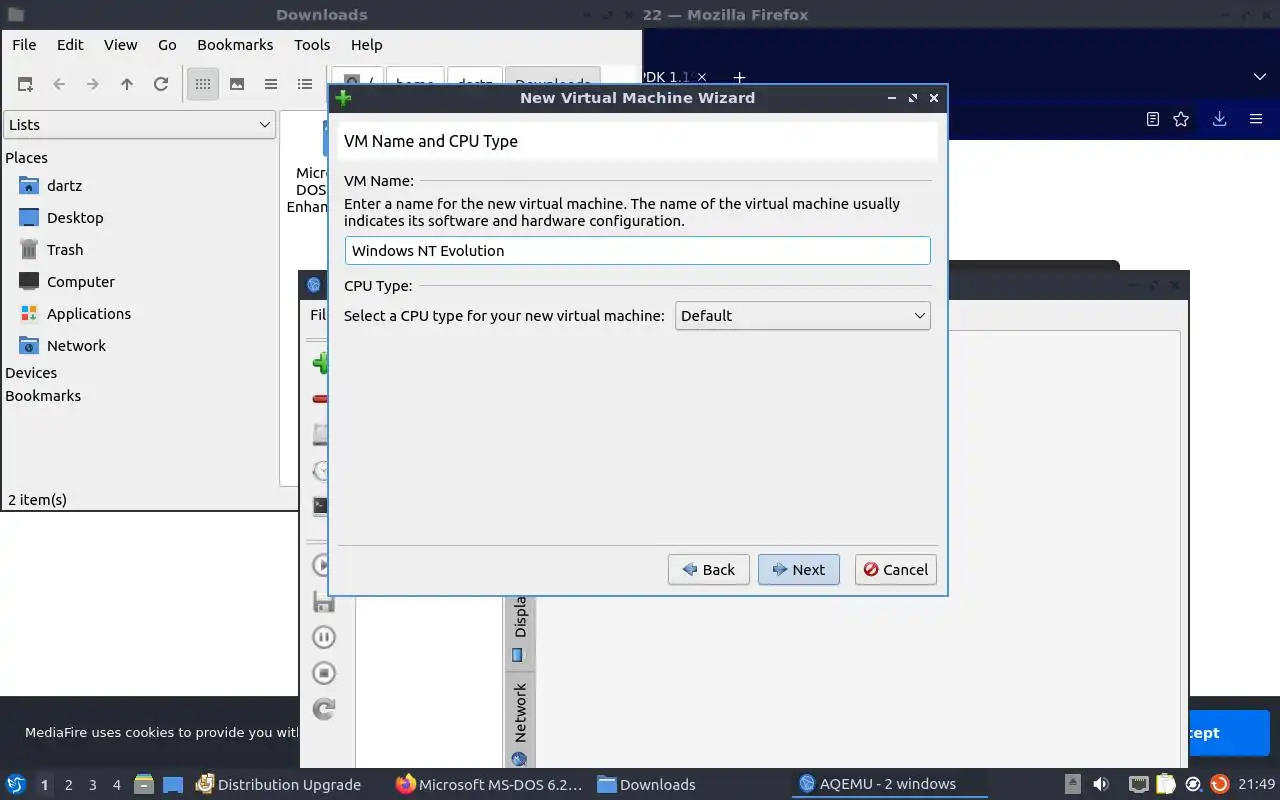Launch file manager from taskbar quick launch

click(144, 784)
